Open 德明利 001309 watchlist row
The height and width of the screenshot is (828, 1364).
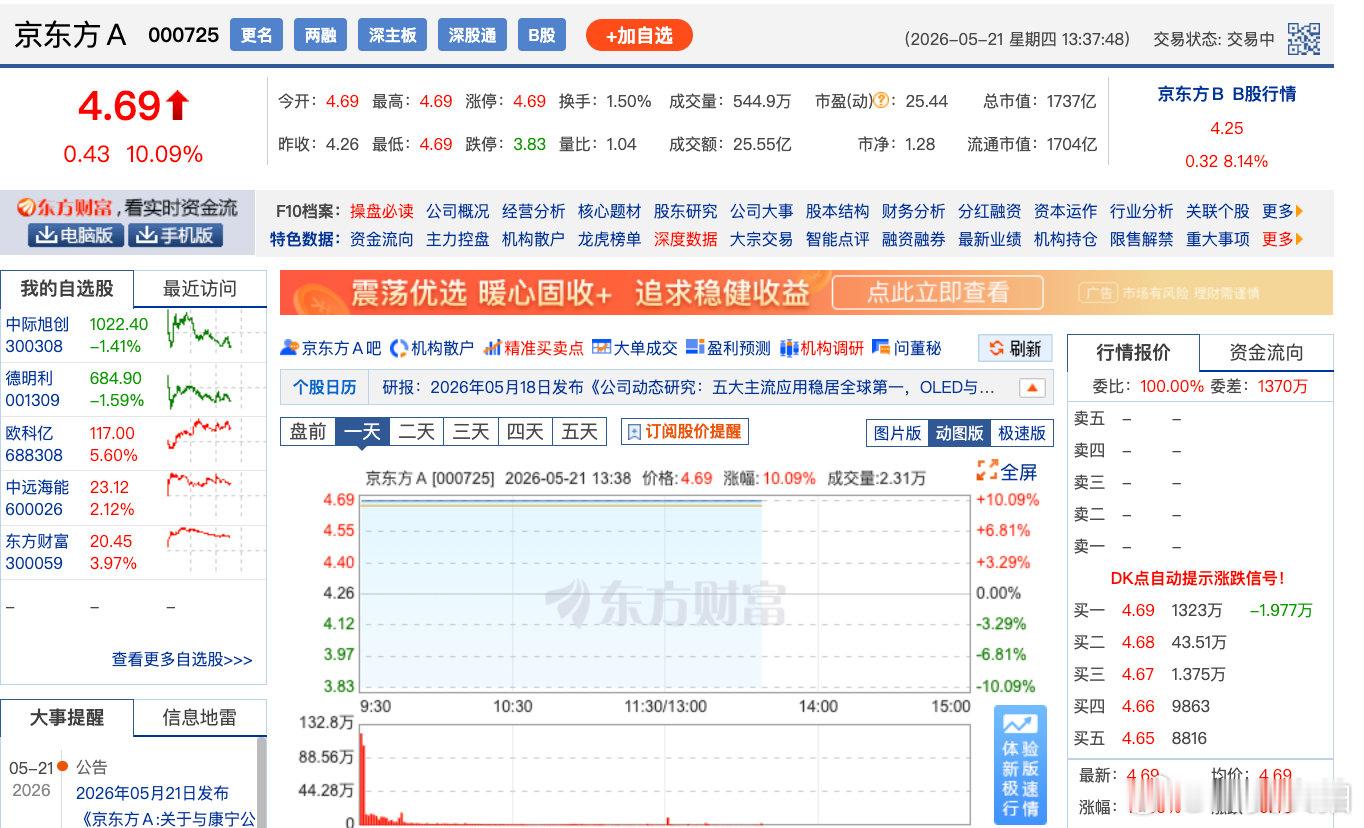(x=133, y=389)
